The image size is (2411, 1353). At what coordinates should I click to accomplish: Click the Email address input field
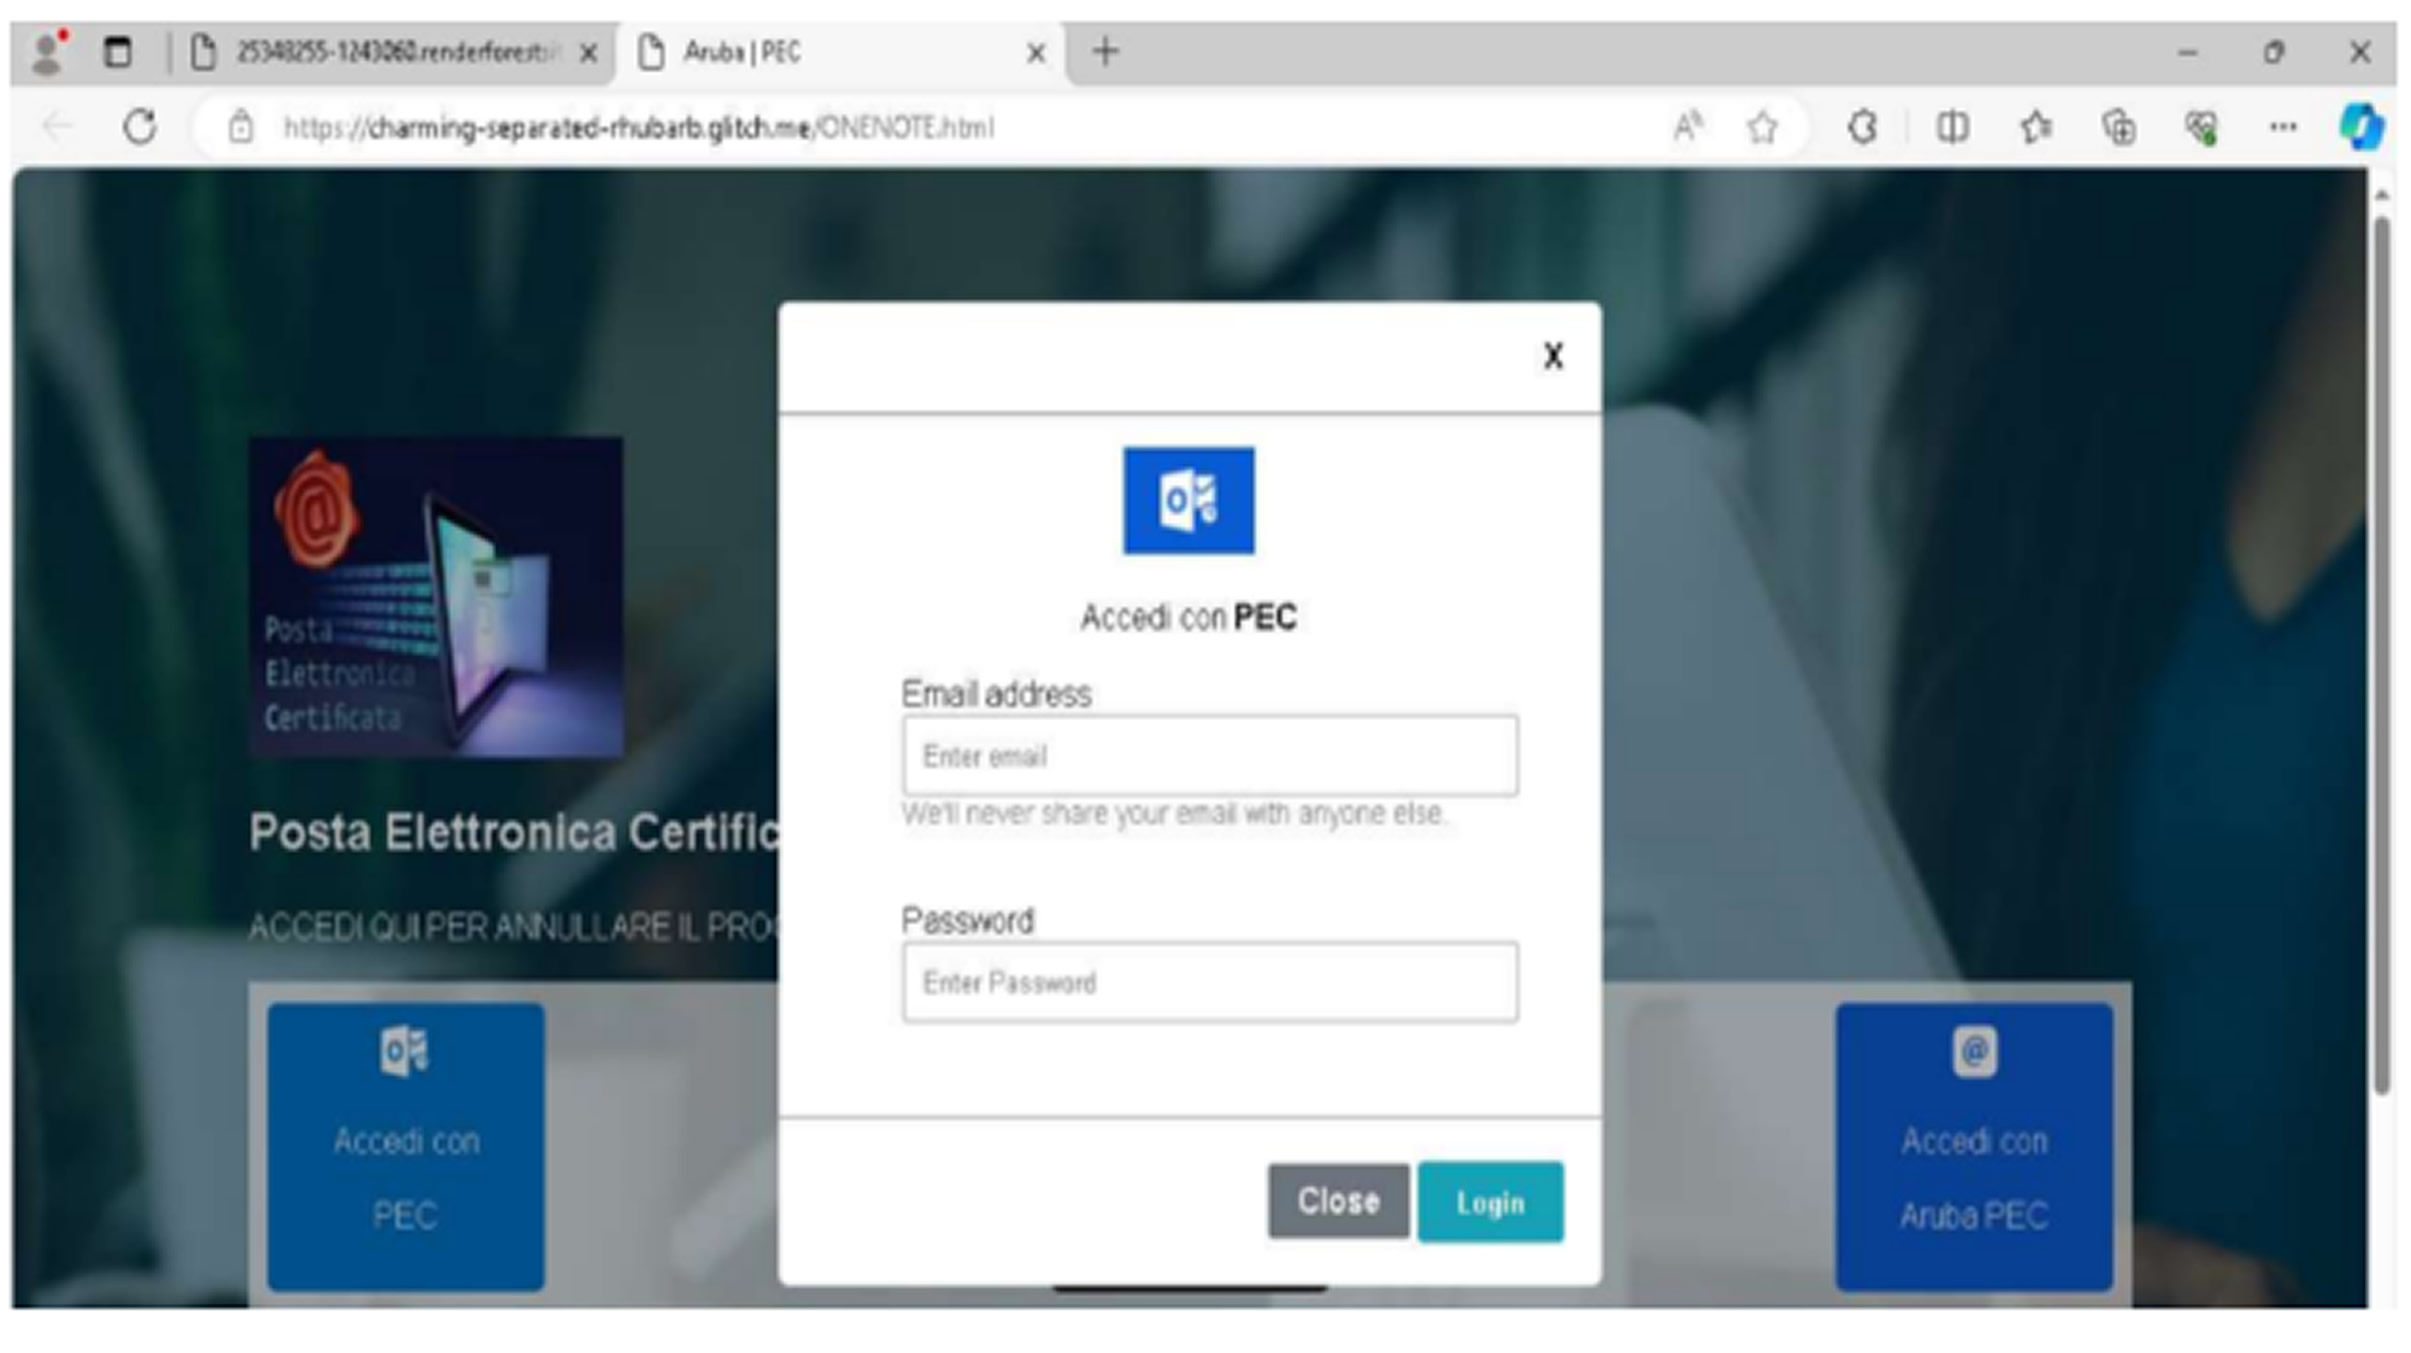point(1209,756)
